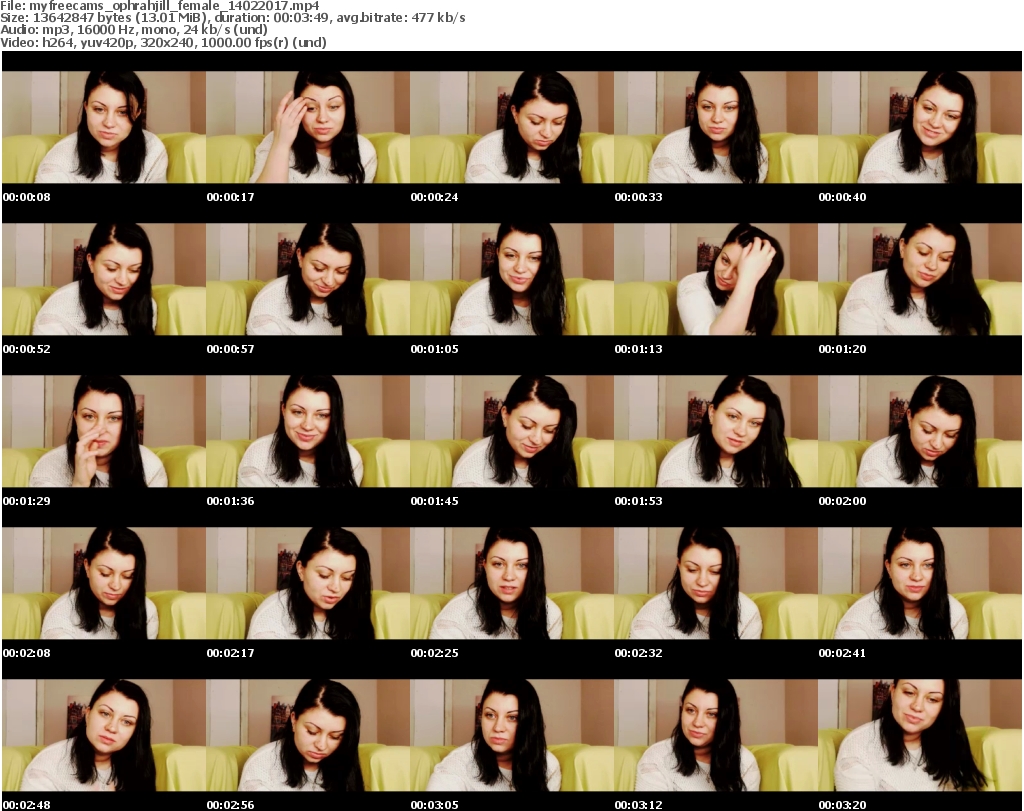Click the 00:00:52 timestamp label
This screenshot has height=811, width=1024.
tap(27, 349)
